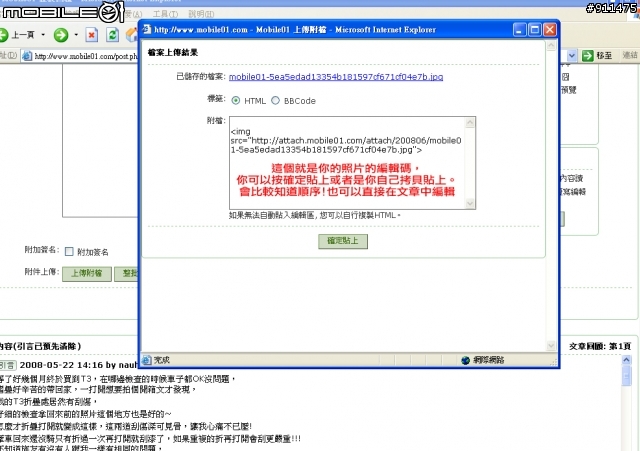Click the 網際網路 status bar text
This screenshot has height=451, width=640.
pyautogui.click(x=489, y=360)
